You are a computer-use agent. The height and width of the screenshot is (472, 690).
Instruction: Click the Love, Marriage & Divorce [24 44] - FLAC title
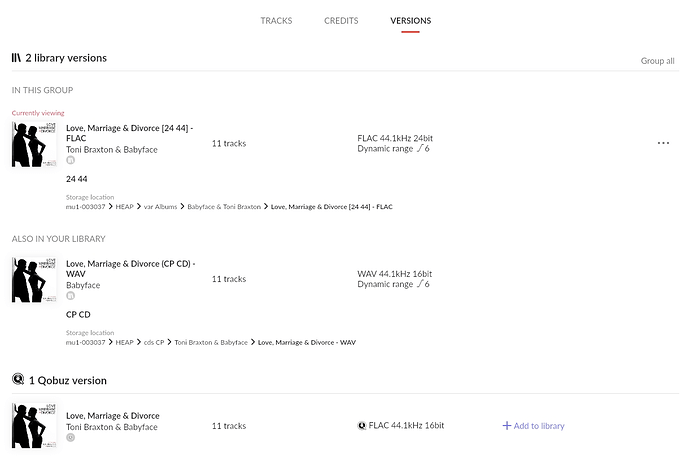coord(129,133)
